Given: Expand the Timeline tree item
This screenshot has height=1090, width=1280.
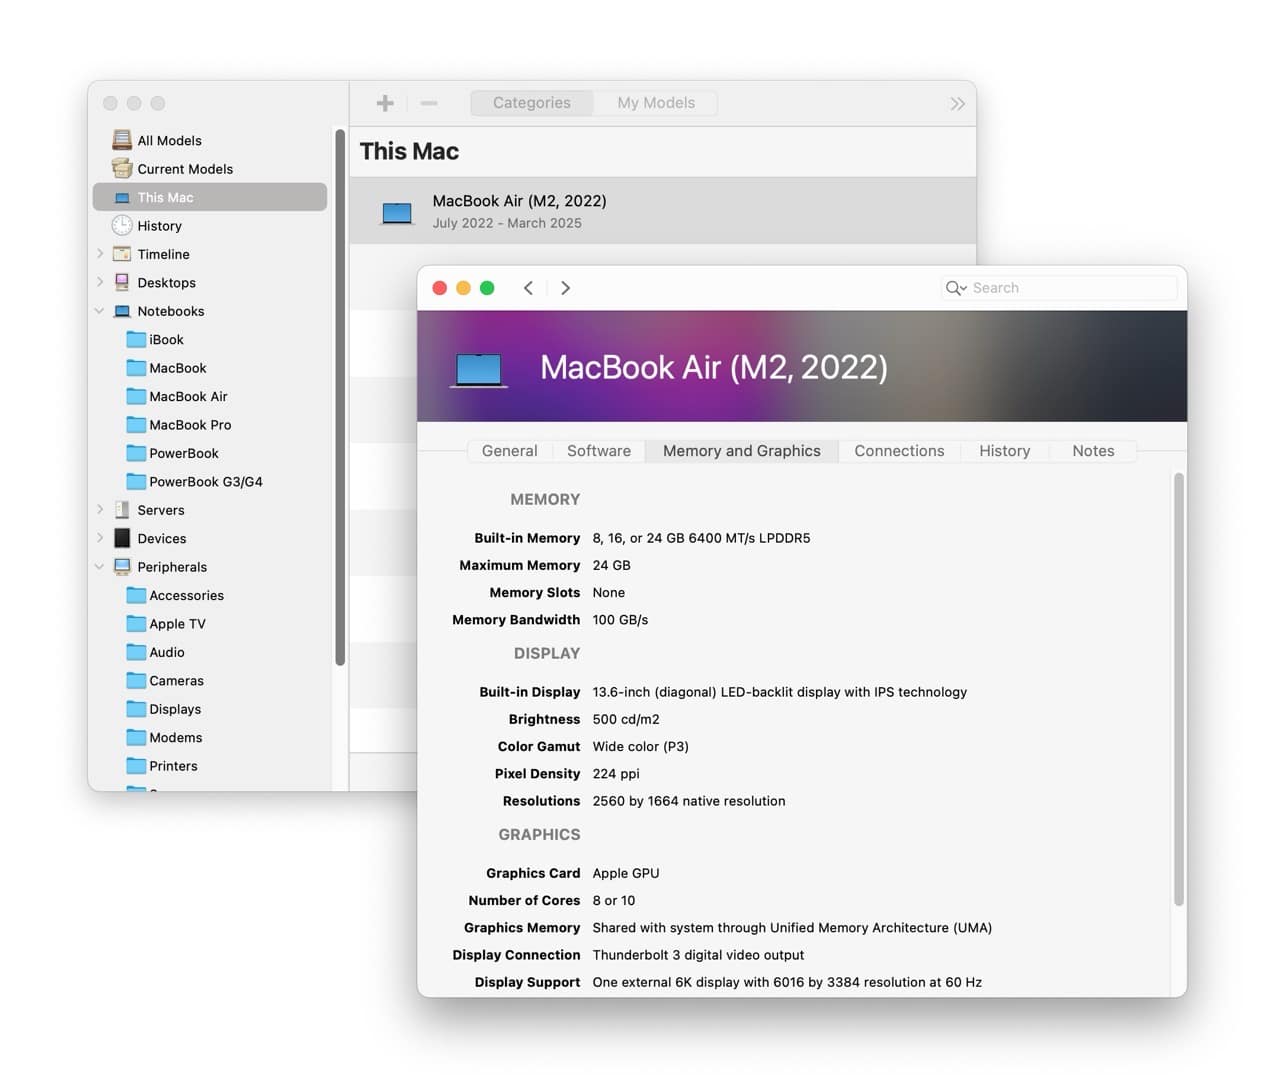Looking at the screenshot, I should [100, 254].
